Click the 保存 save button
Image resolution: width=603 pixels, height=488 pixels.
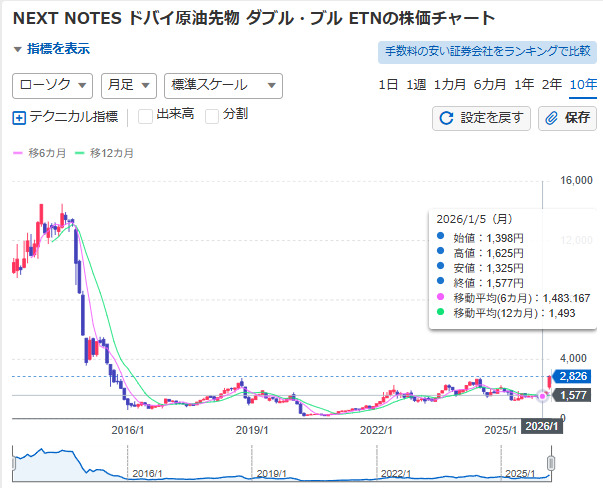[567, 118]
